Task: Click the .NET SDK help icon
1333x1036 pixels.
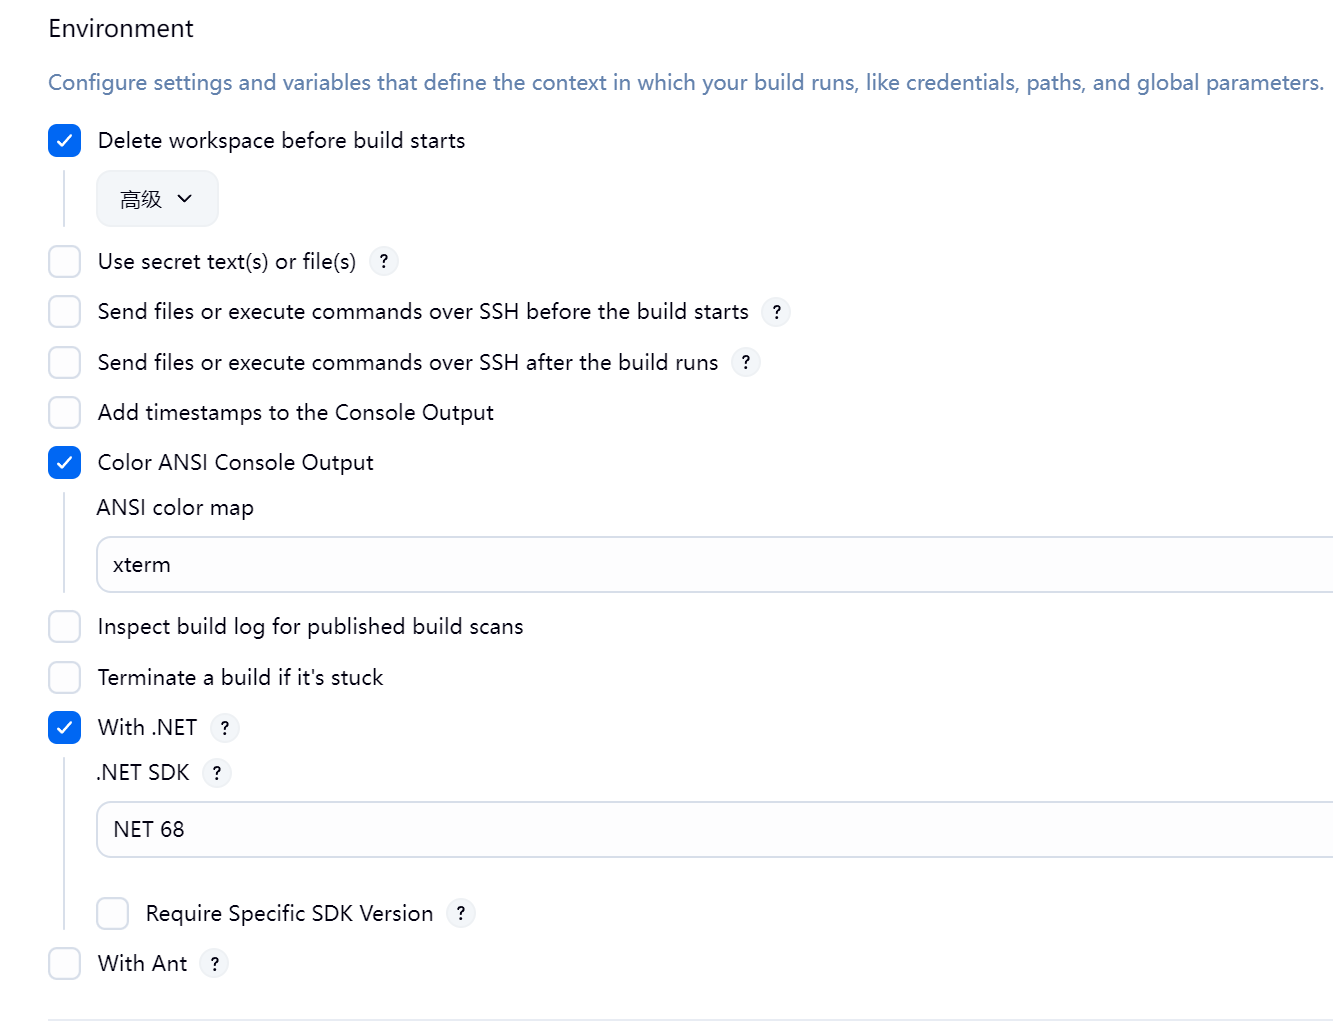Action: coord(217,773)
